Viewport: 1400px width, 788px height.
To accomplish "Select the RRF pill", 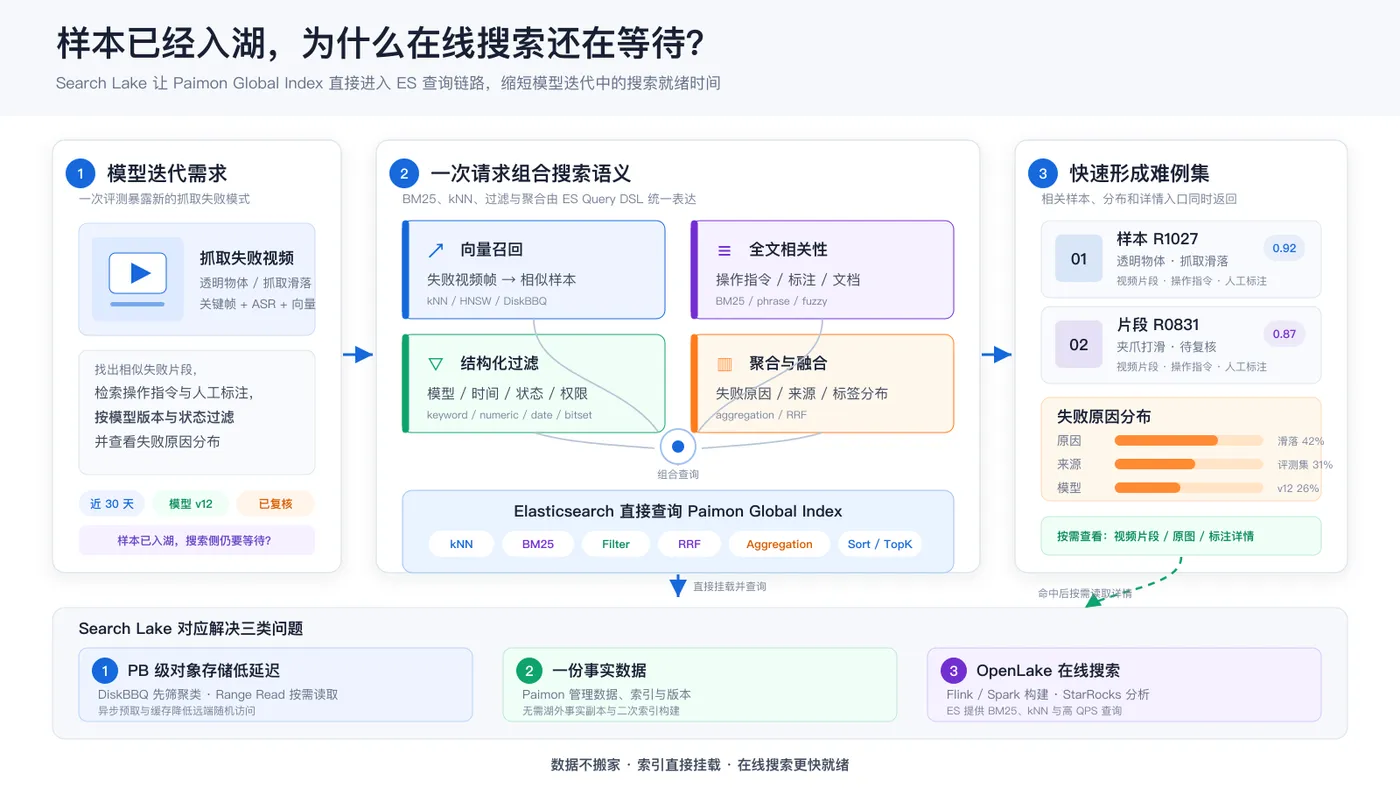I will click(x=689, y=544).
